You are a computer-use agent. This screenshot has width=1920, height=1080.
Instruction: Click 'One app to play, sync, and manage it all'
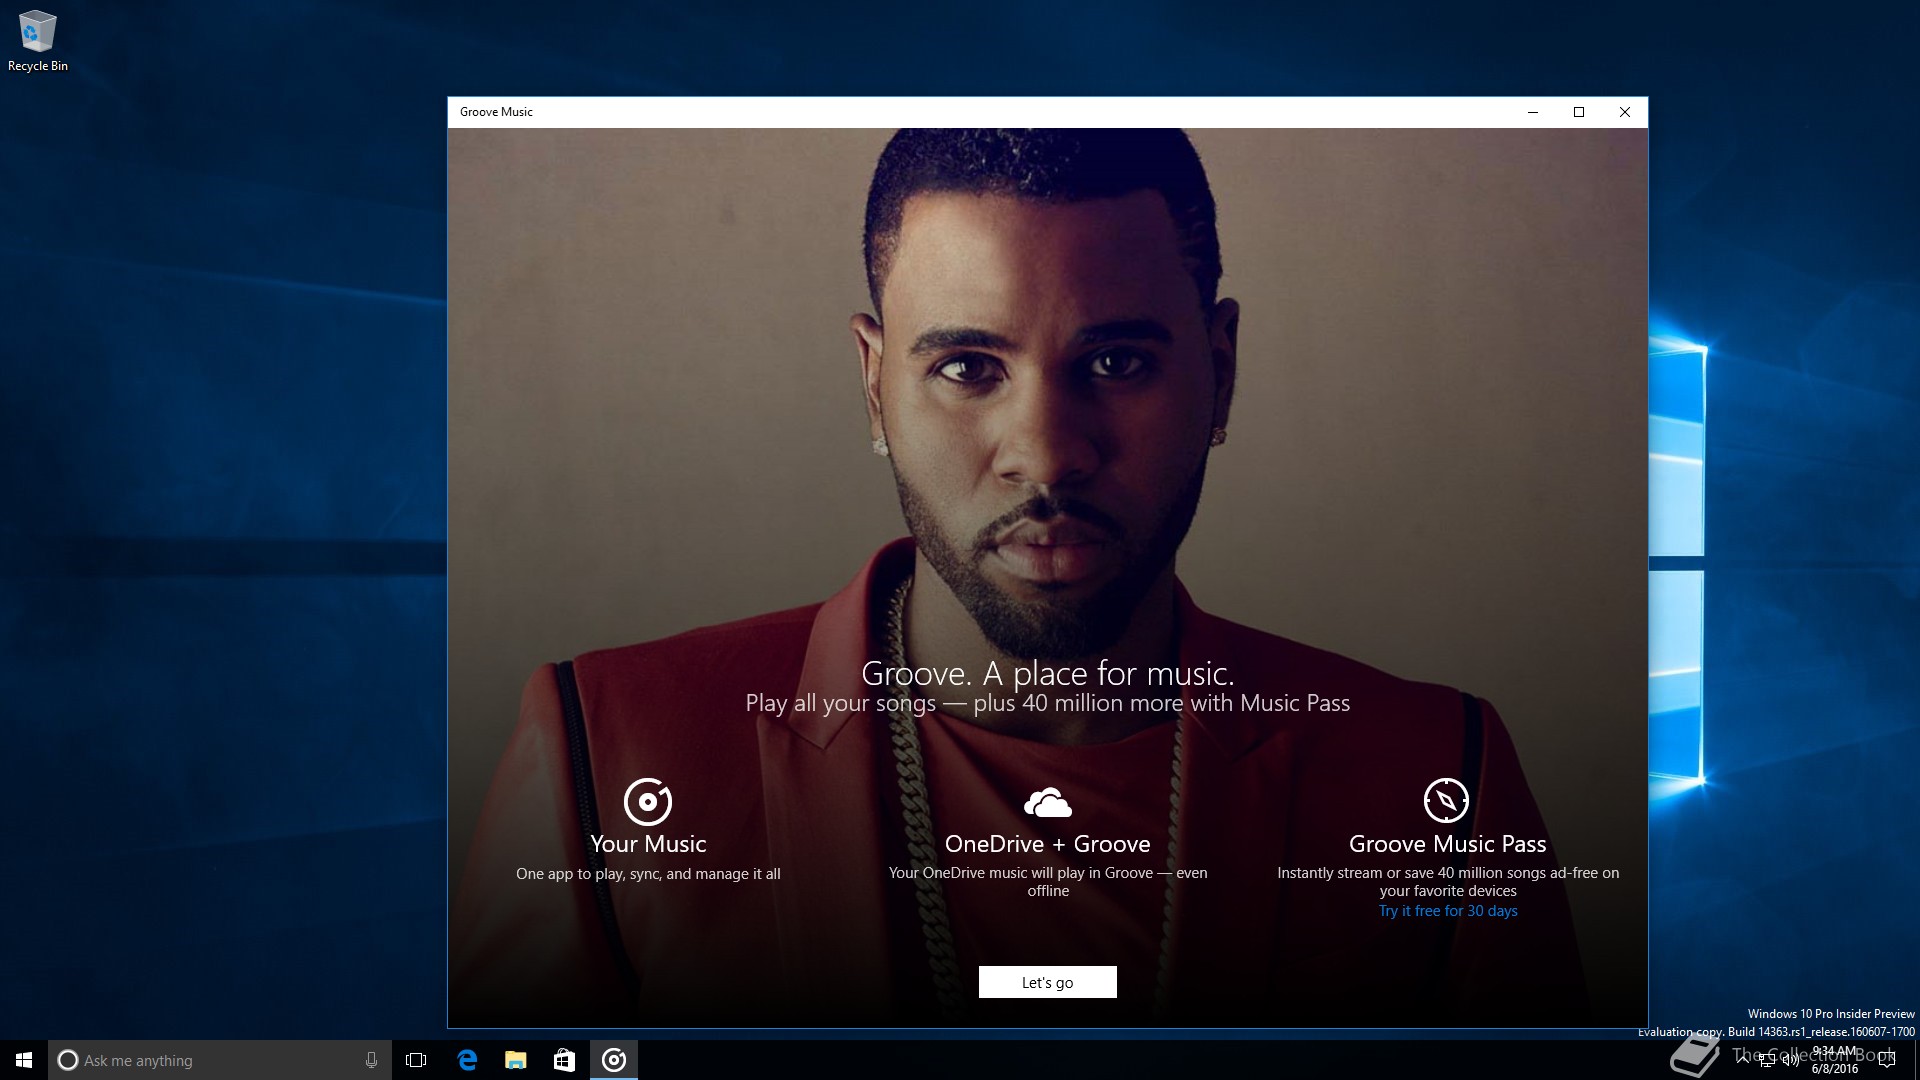coord(648,874)
